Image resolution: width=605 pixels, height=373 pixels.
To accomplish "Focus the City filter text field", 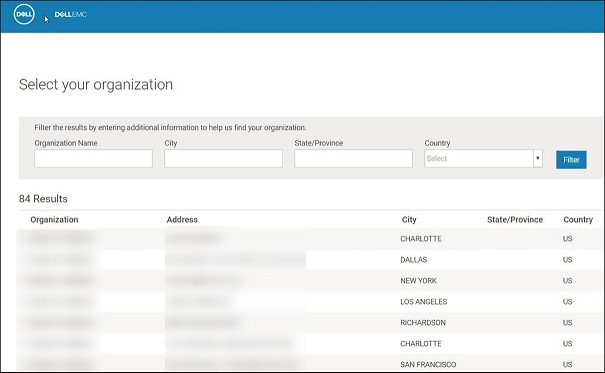I will (x=223, y=159).
